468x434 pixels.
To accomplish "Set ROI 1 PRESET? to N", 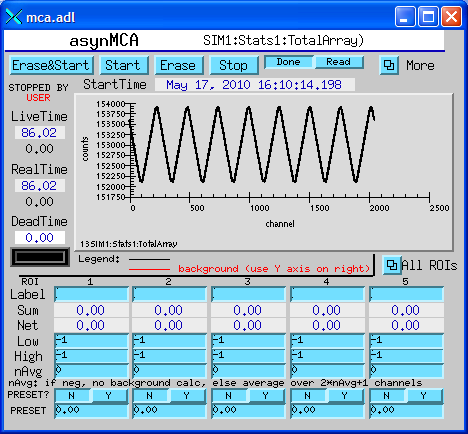I will (72, 396).
